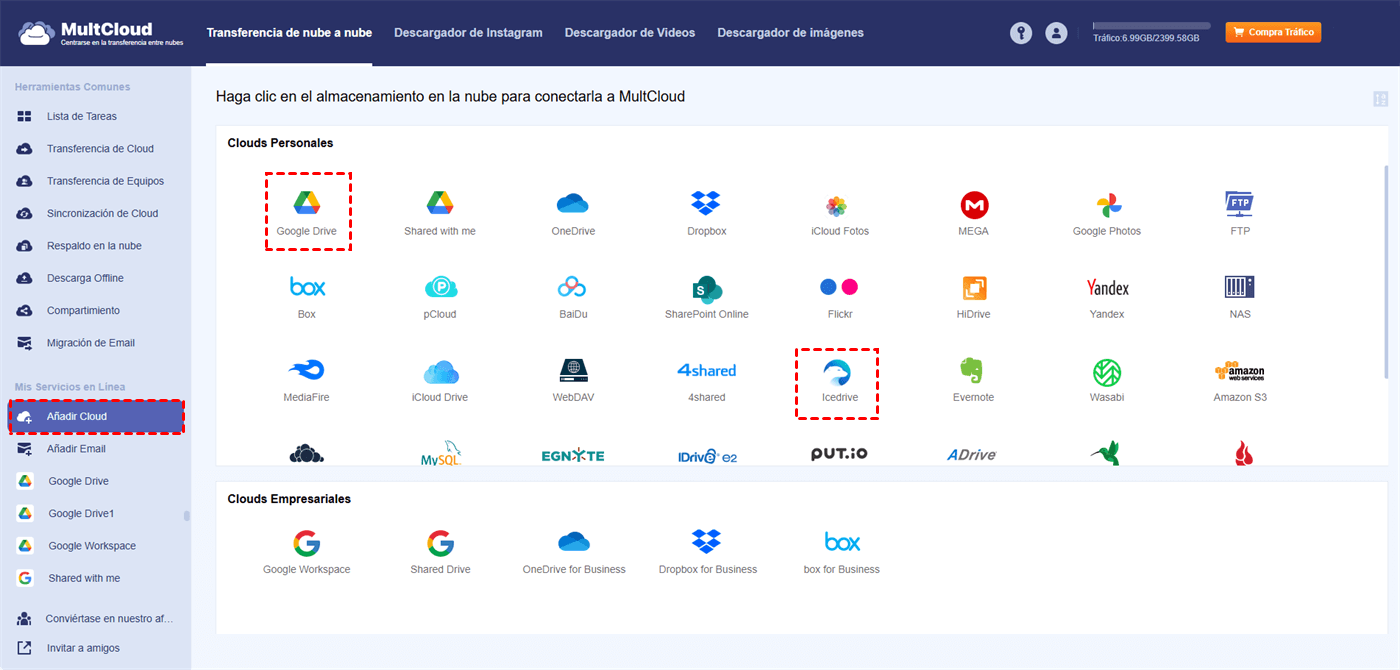Select the WebDAV icon
This screenshot has height=670, width=1400.
click(573, 371)
